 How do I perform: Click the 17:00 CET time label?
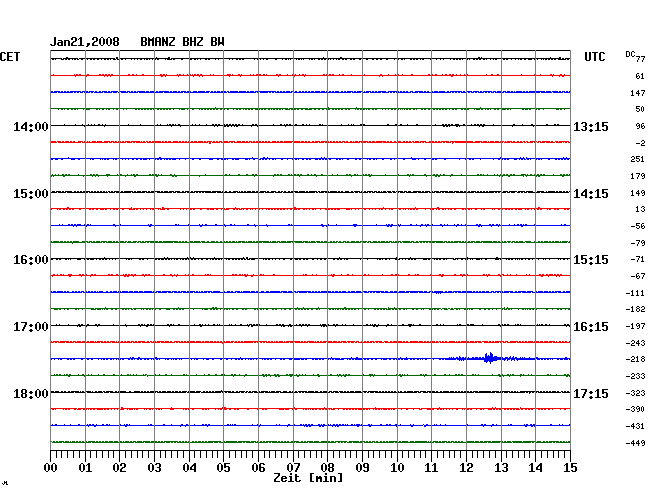coord(31,327)
